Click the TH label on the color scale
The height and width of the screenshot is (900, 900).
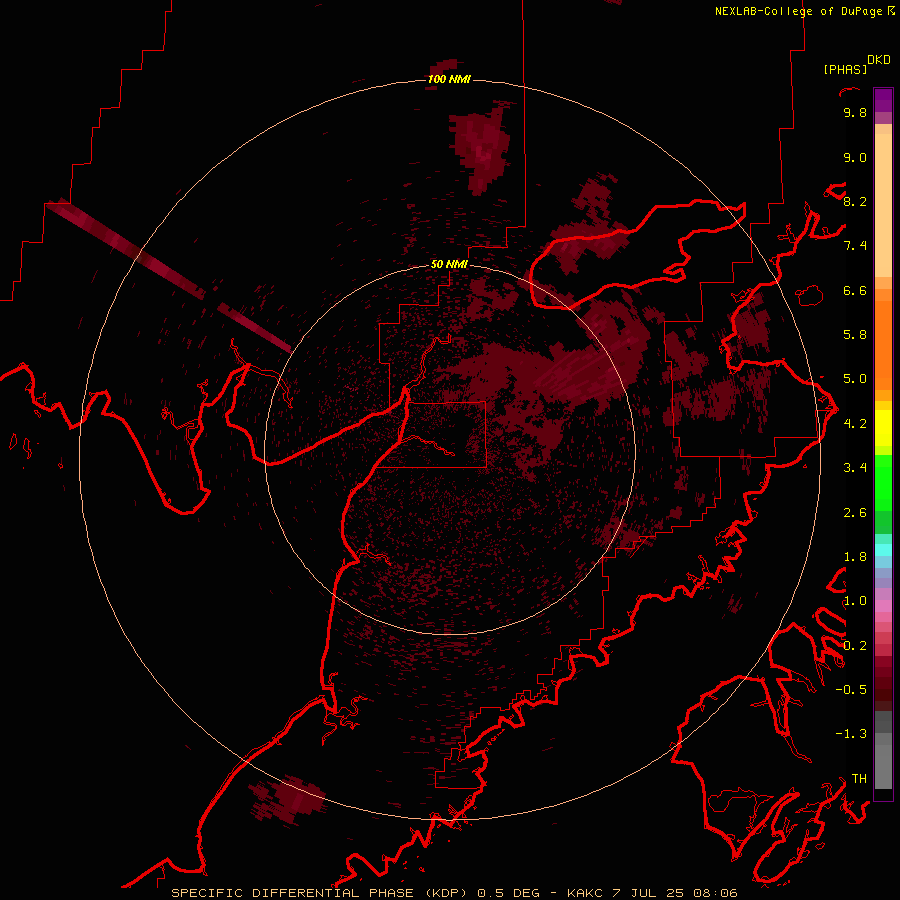(x=859, y=778)
